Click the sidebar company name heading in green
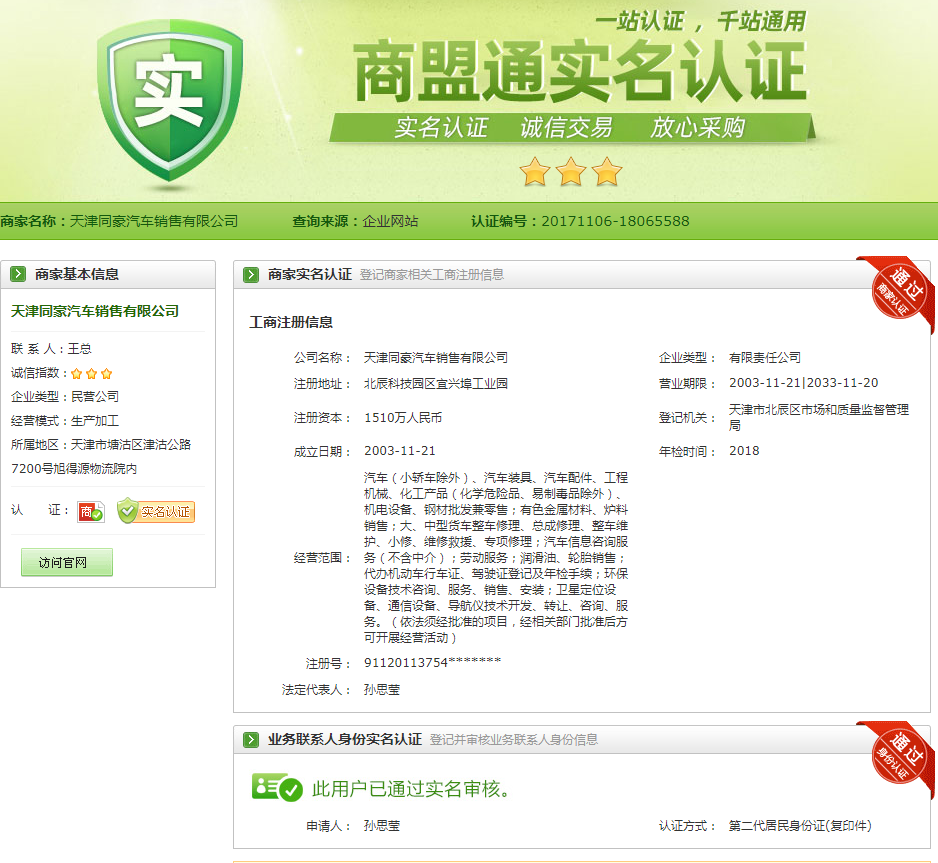This screenshot has height=863, width=938. 95,311
